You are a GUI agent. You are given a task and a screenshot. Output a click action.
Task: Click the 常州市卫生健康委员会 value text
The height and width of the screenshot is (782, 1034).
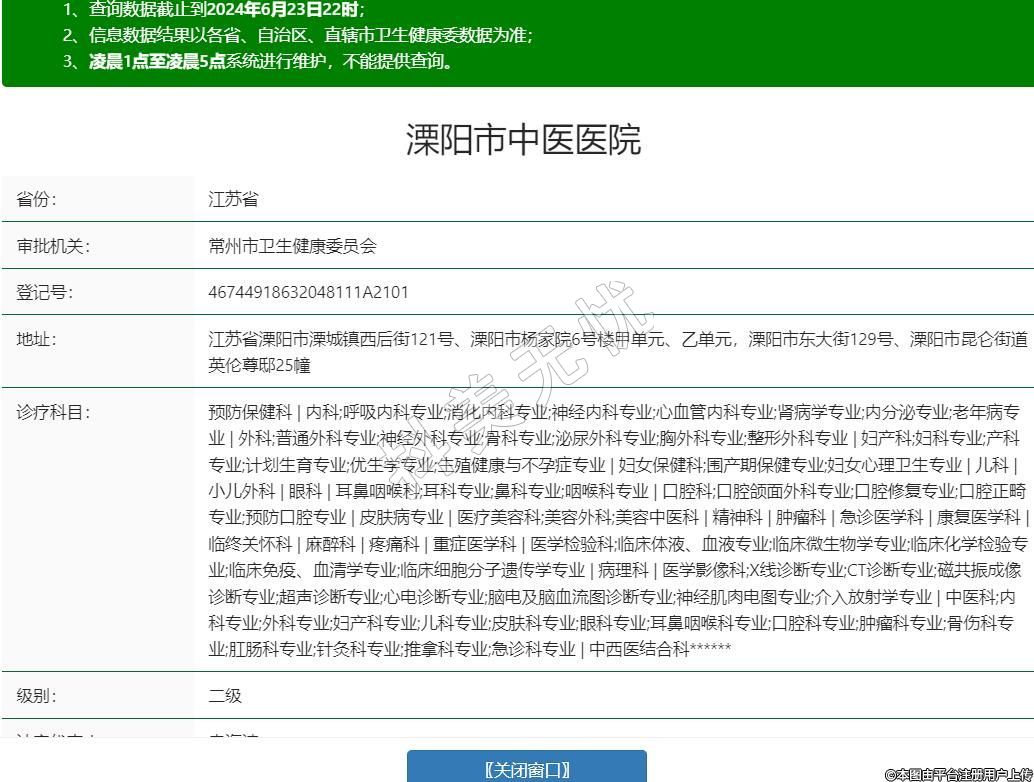click(x=292, y=246)
